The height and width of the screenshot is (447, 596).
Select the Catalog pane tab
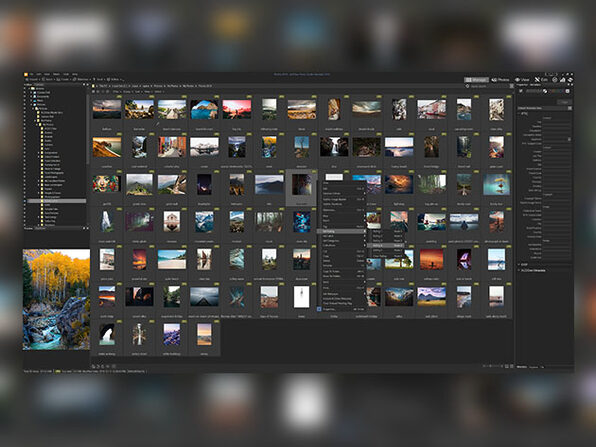[39, 85]
